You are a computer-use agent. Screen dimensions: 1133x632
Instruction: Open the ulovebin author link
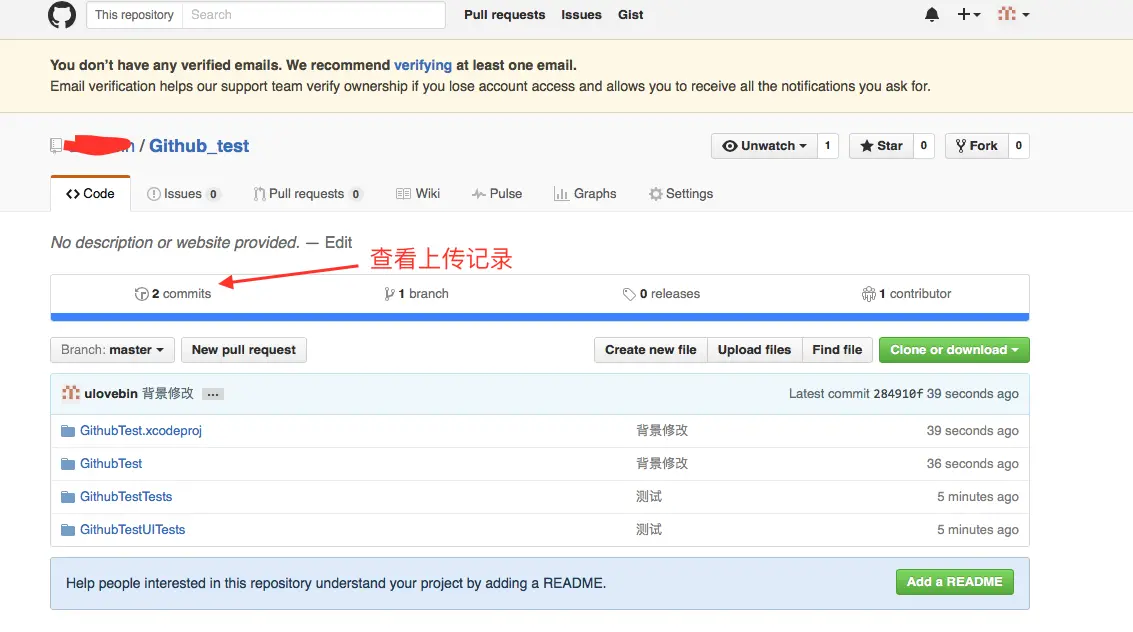(x=111, y=394)
